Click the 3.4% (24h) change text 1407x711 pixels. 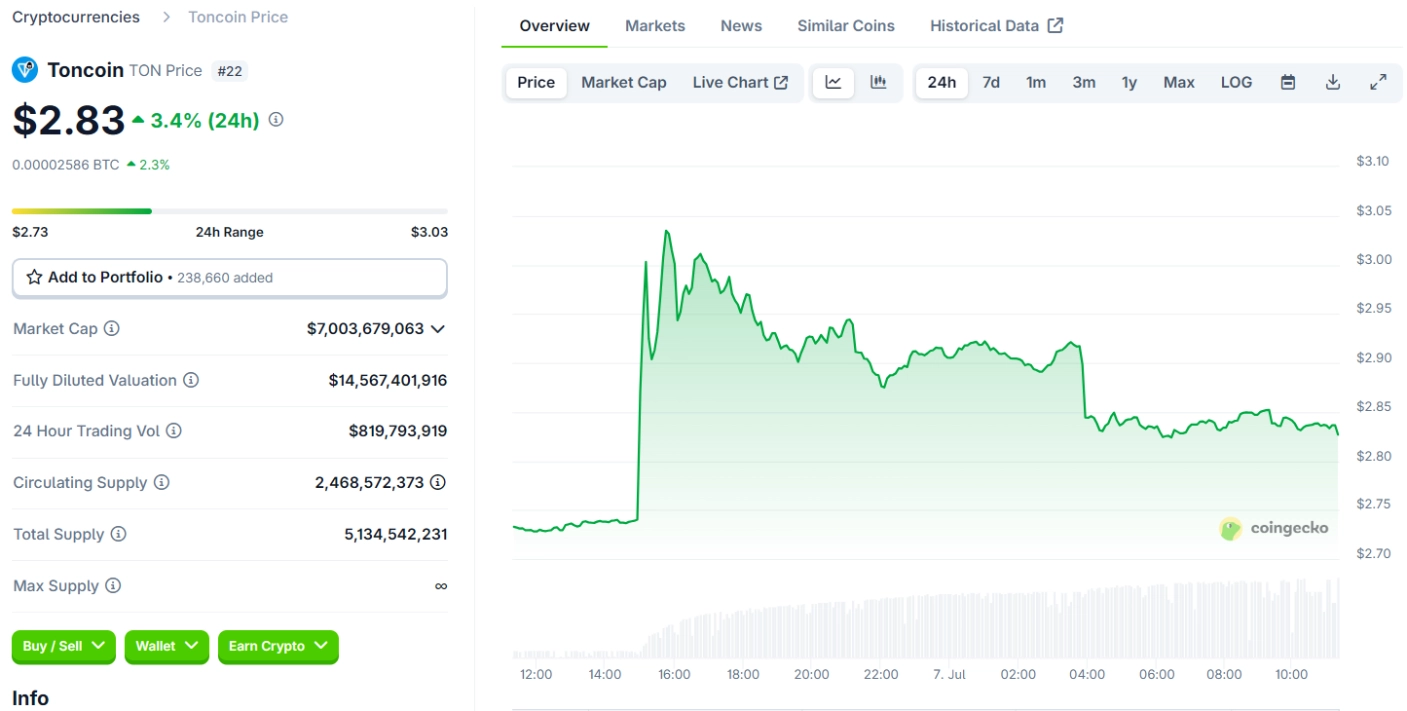pos(205,121)
